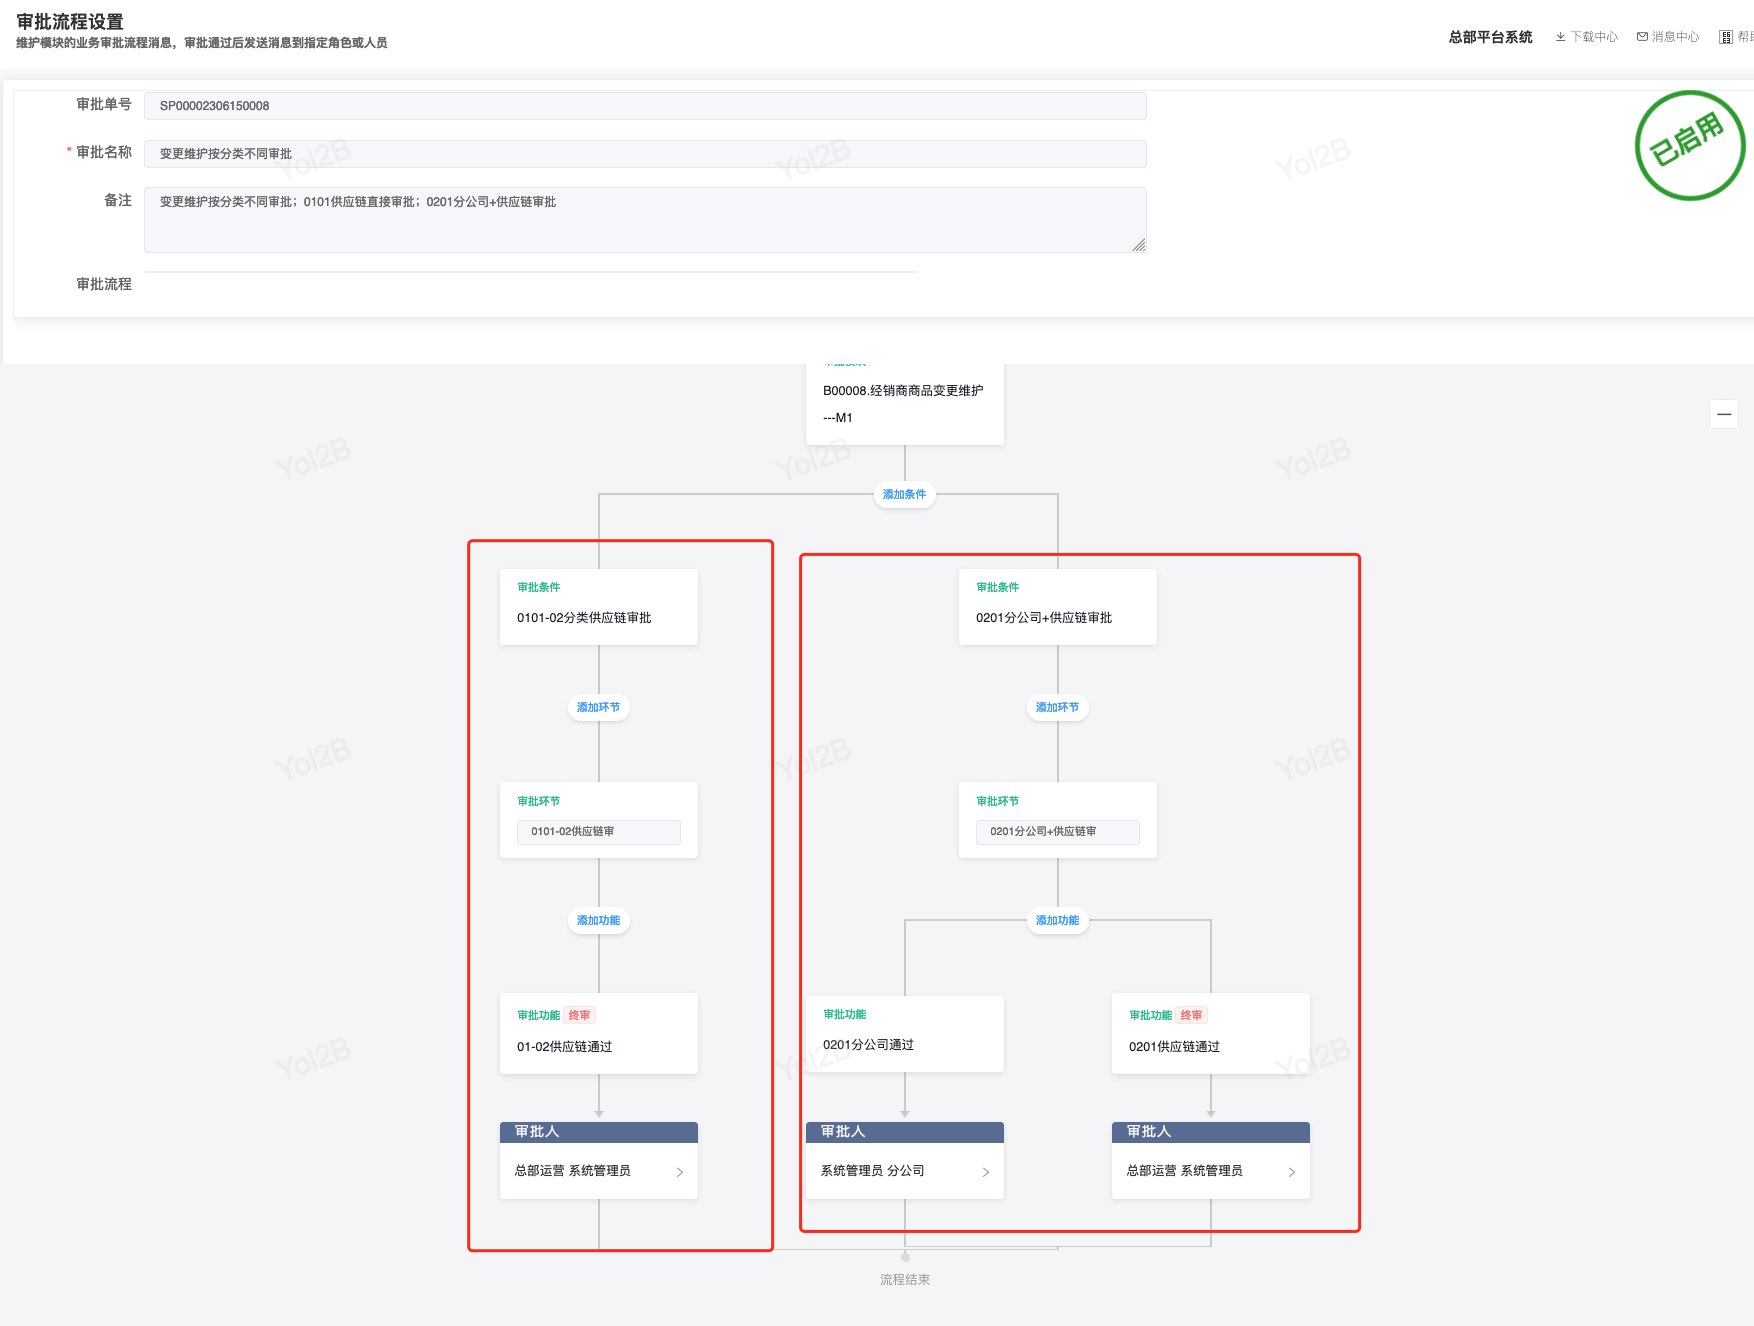This screenshot has width=1754, height=1326.
Task: Click 添加环节 below 0201分公司+供应链审批
Action: pyautogui.click(x=1057, y=707)
